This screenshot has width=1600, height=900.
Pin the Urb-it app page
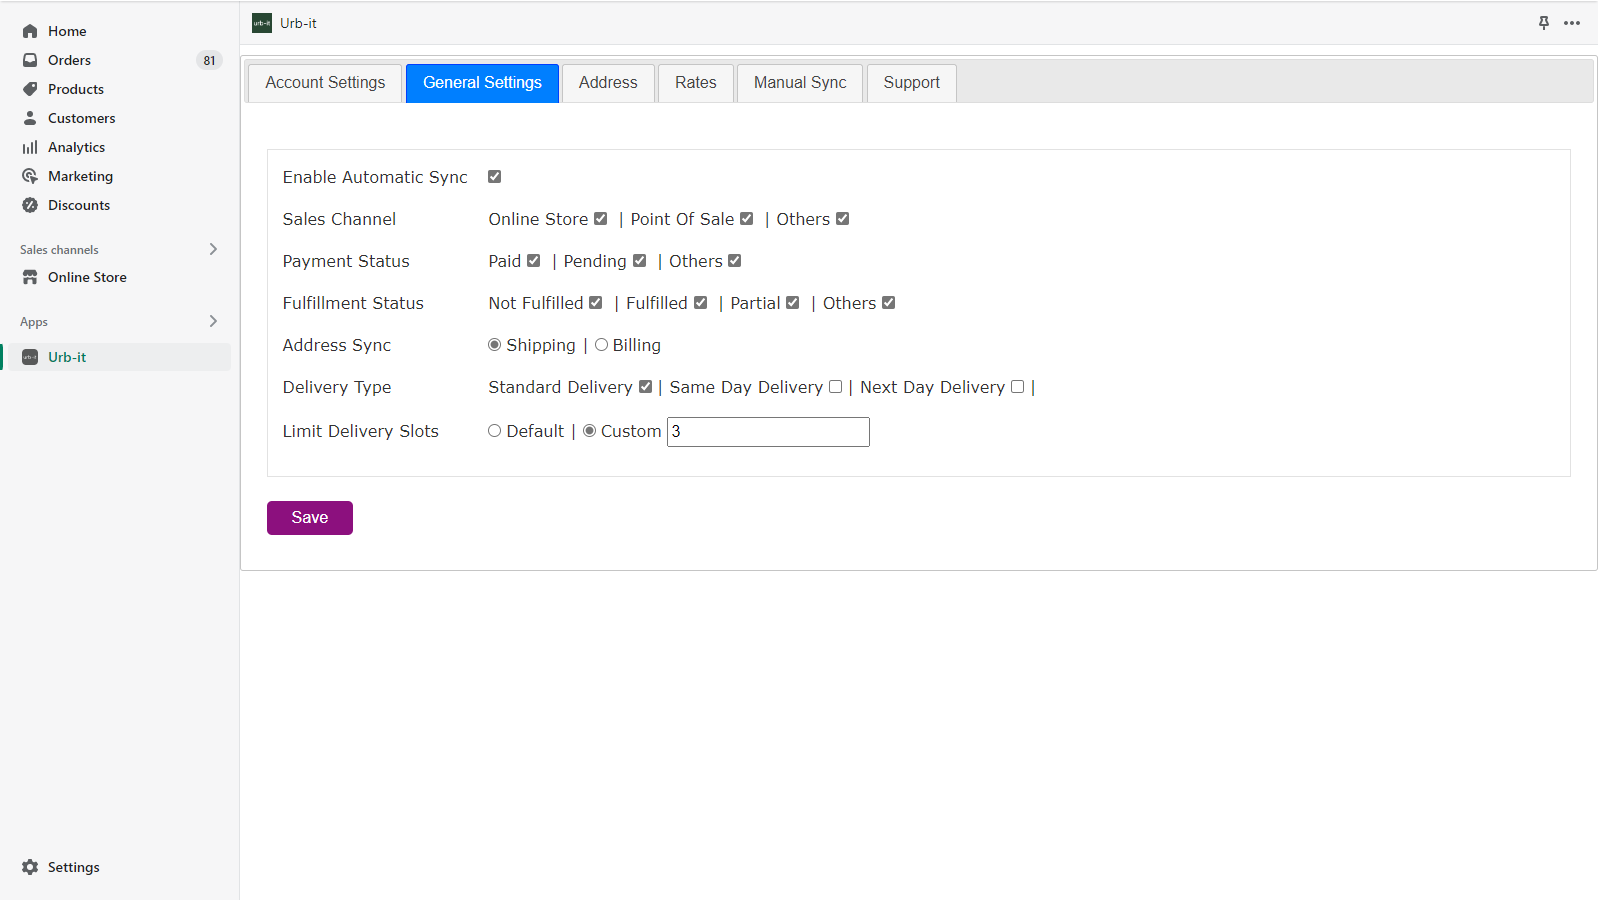point(1543,23)
